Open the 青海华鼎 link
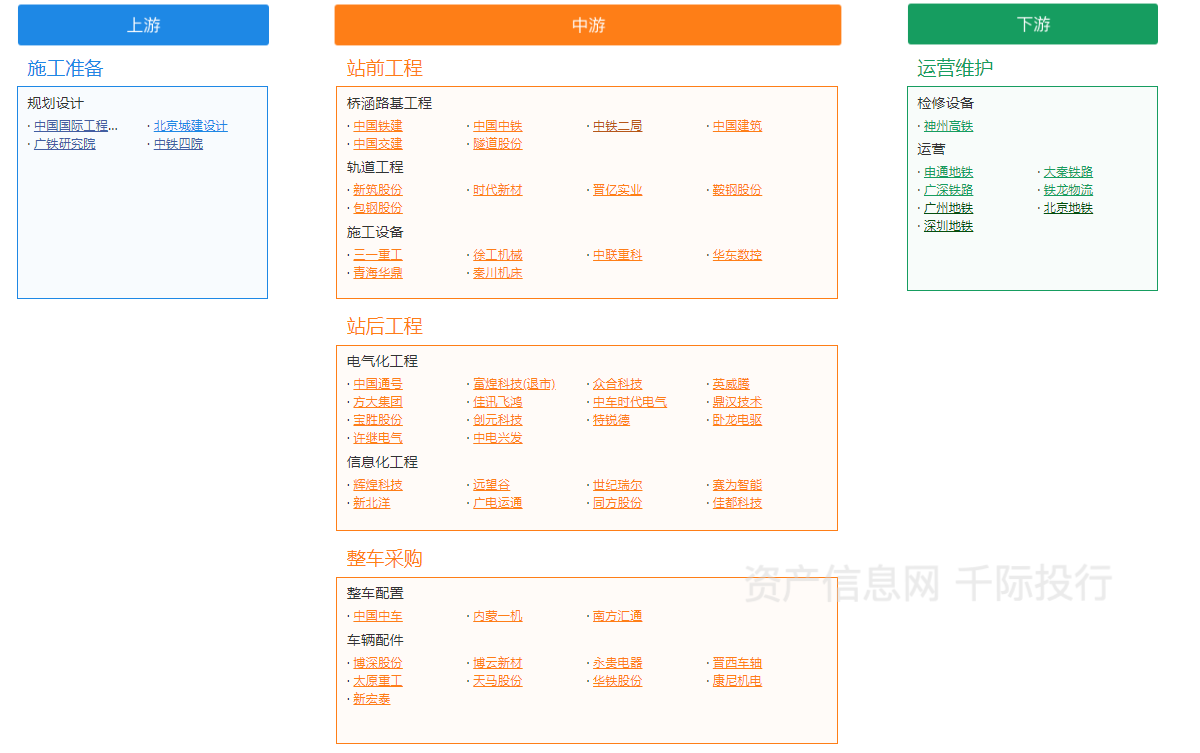Screen dimensions: 1200x753 pyautogui.click(x=378, y=273)
